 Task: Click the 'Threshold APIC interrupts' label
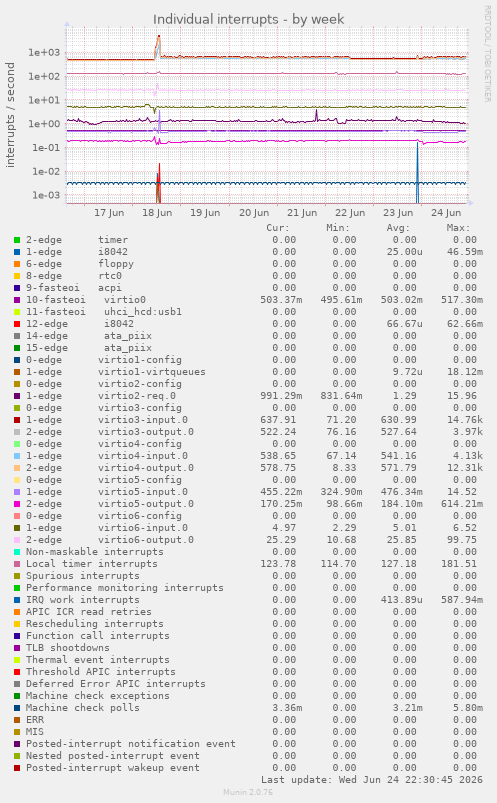[x=101, y=672]
